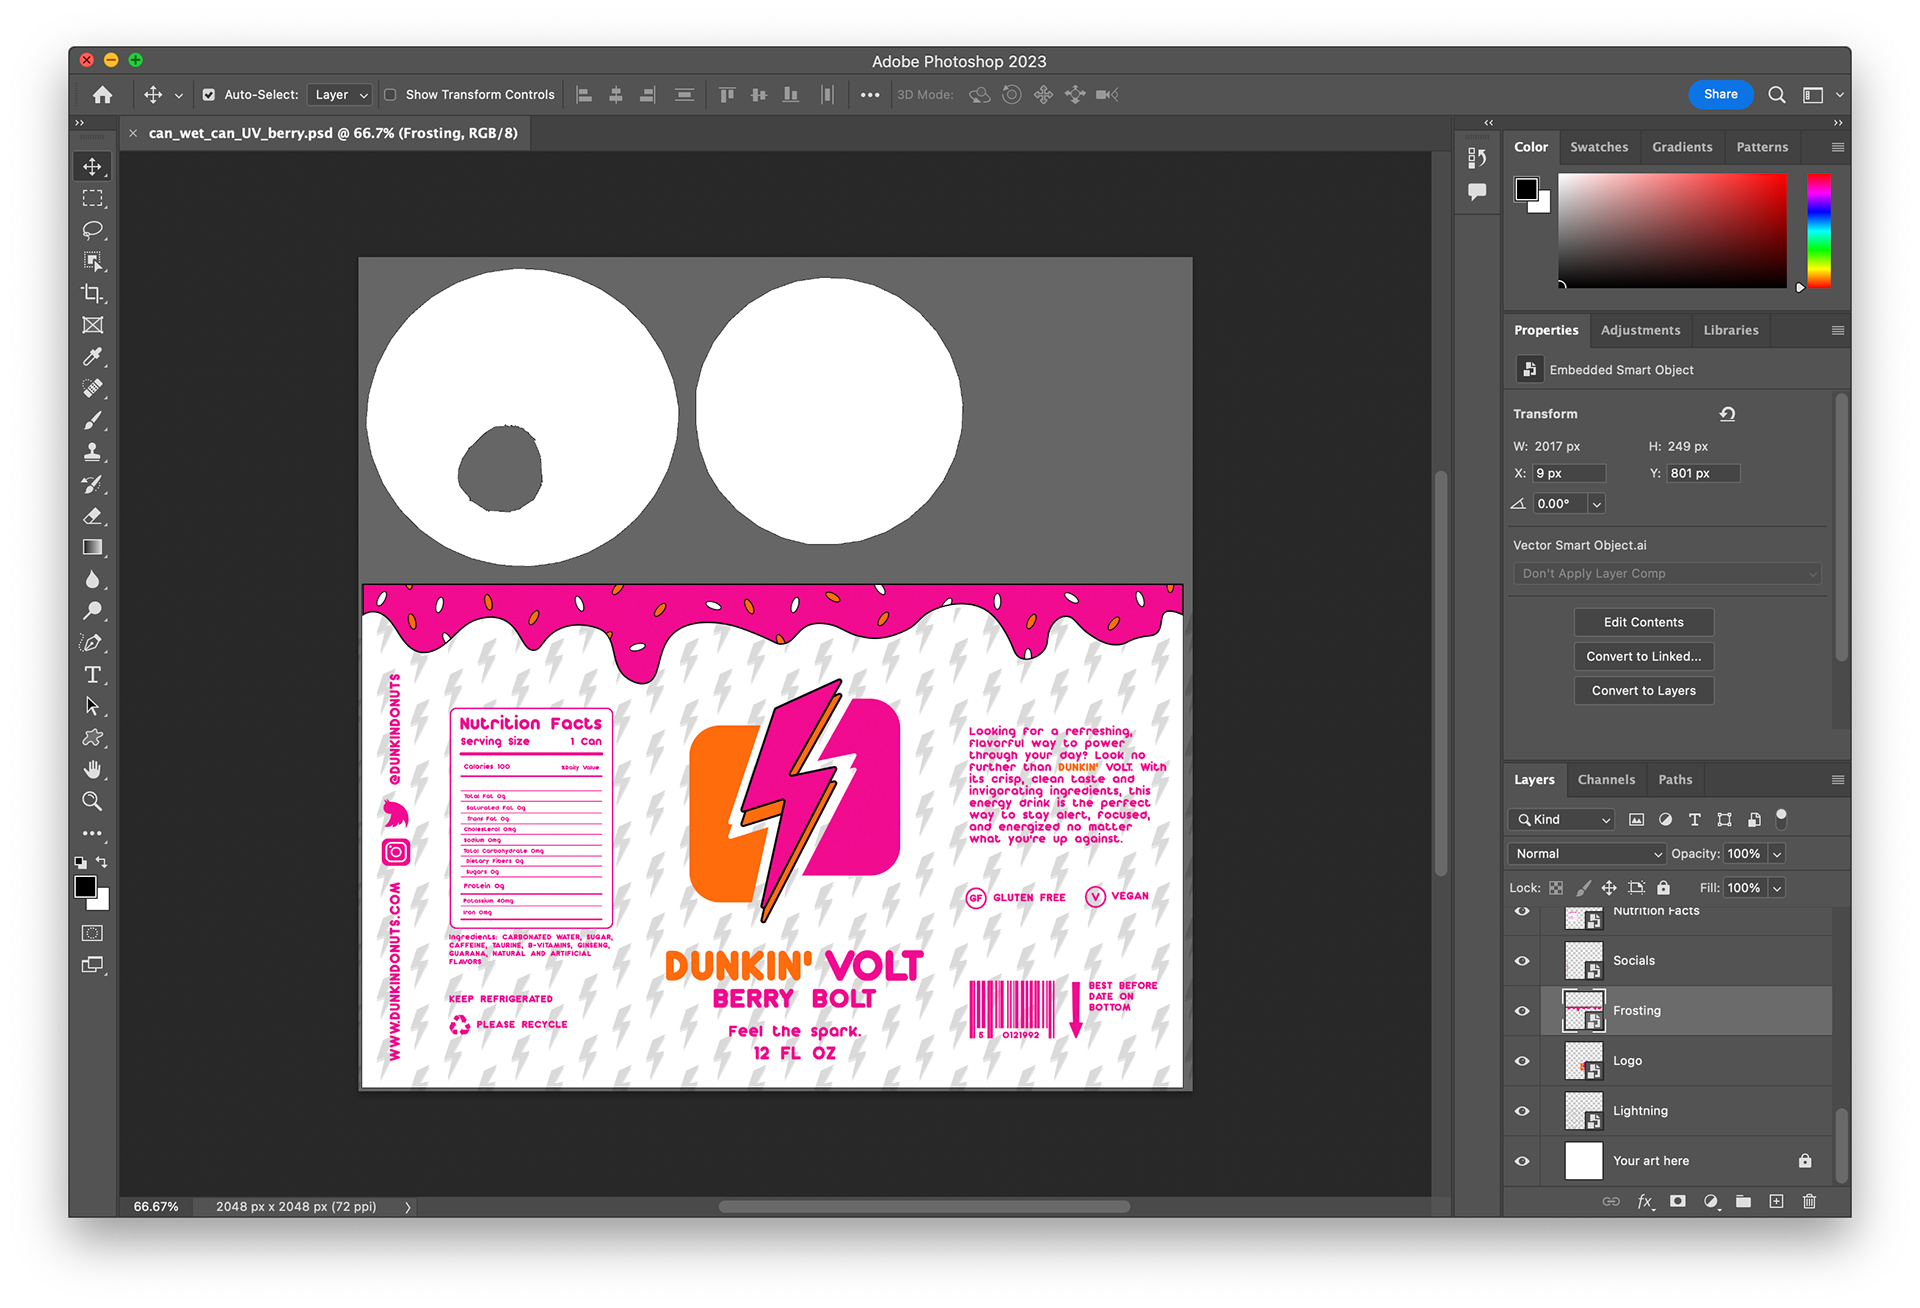The width and height of the screenshot is (1920, 1308).
Task: Click the Edit Contents button
Action: pyautogui.click(x=1644, y=622)
